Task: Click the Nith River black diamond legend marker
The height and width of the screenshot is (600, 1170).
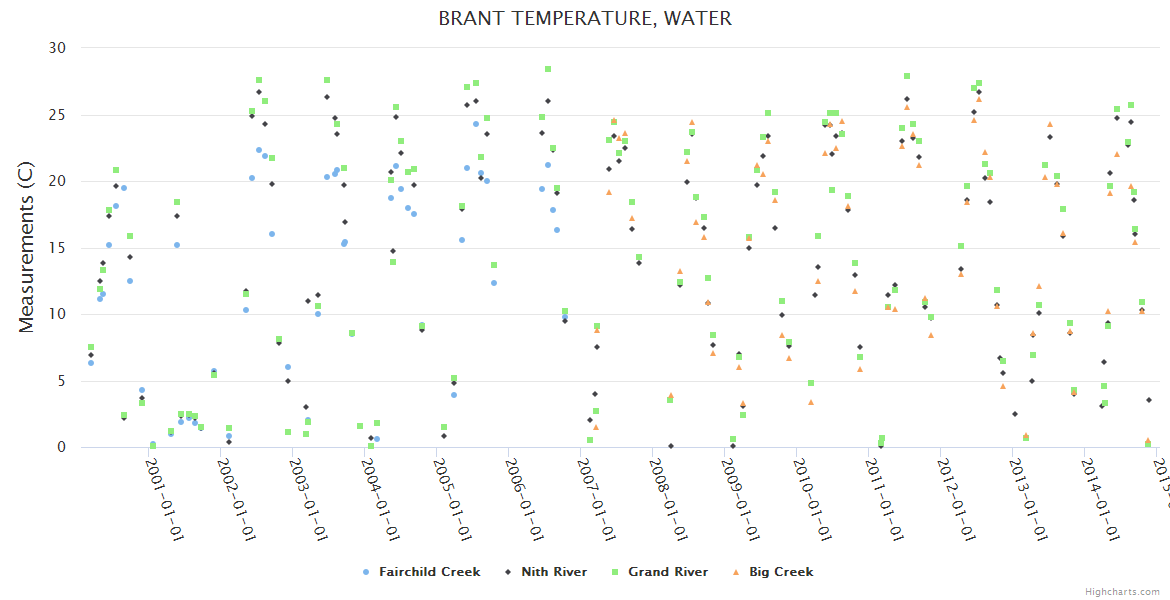Action: point(508,572)
